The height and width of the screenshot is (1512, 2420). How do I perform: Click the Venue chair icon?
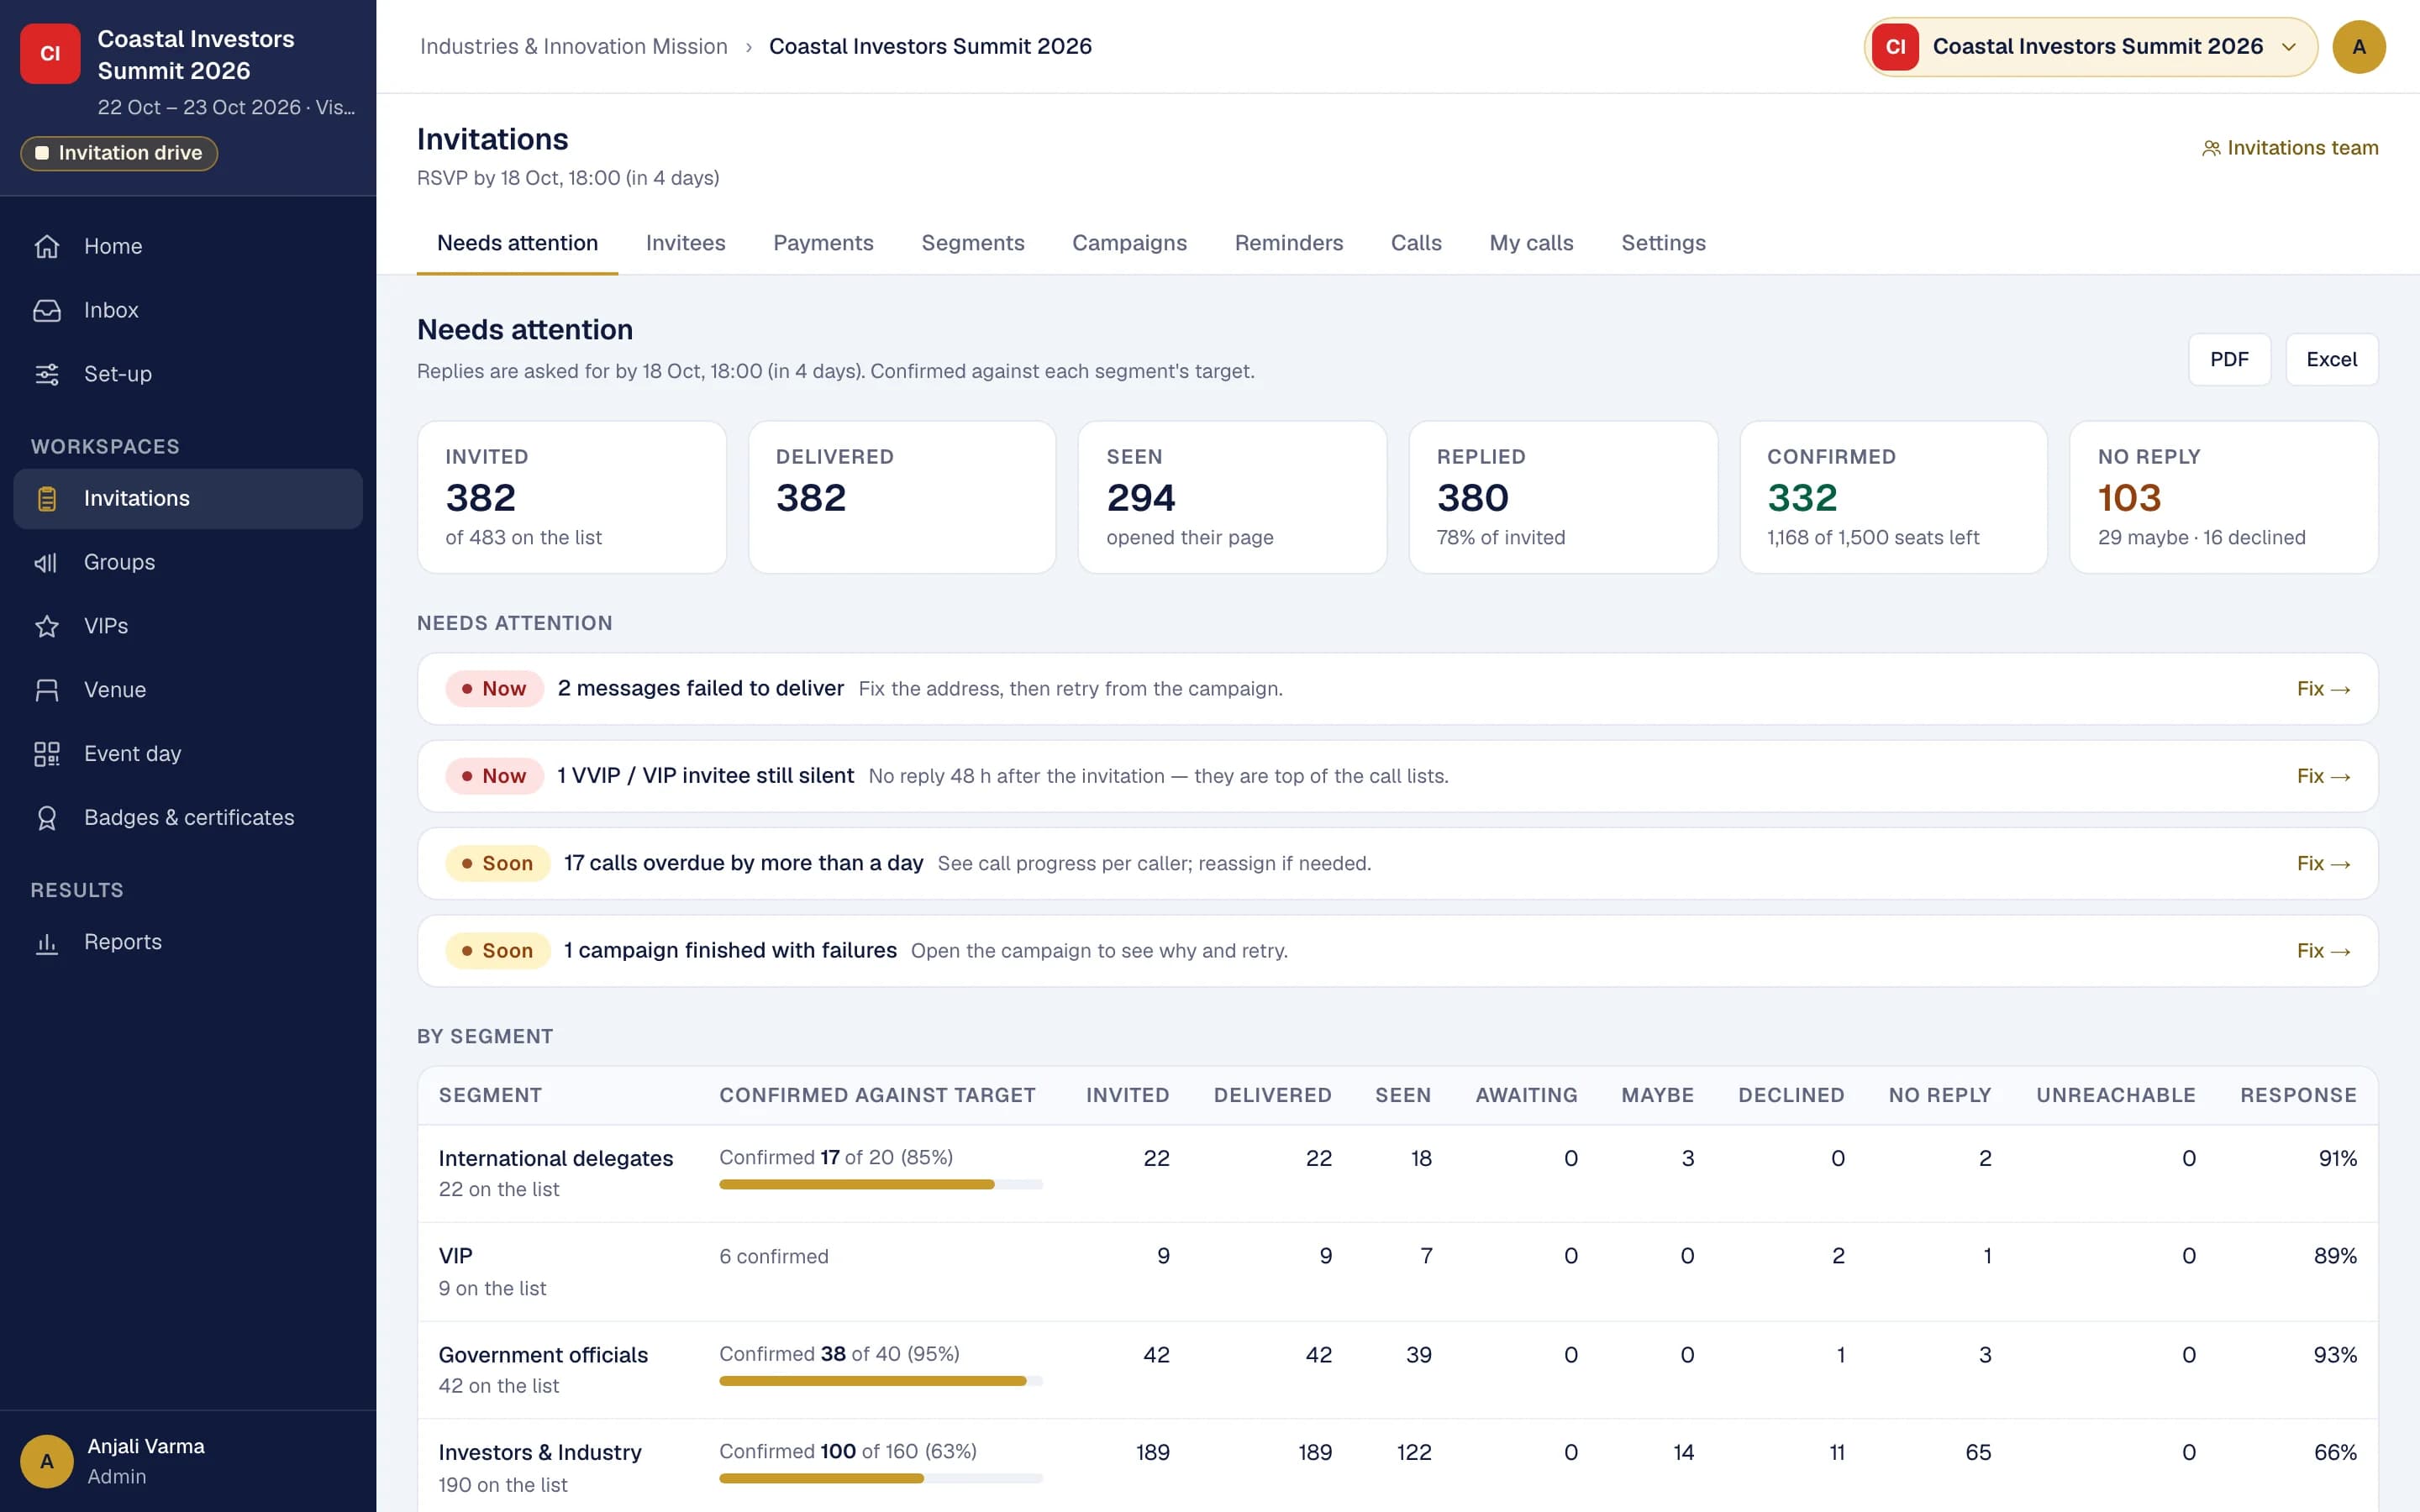[47, 690]
